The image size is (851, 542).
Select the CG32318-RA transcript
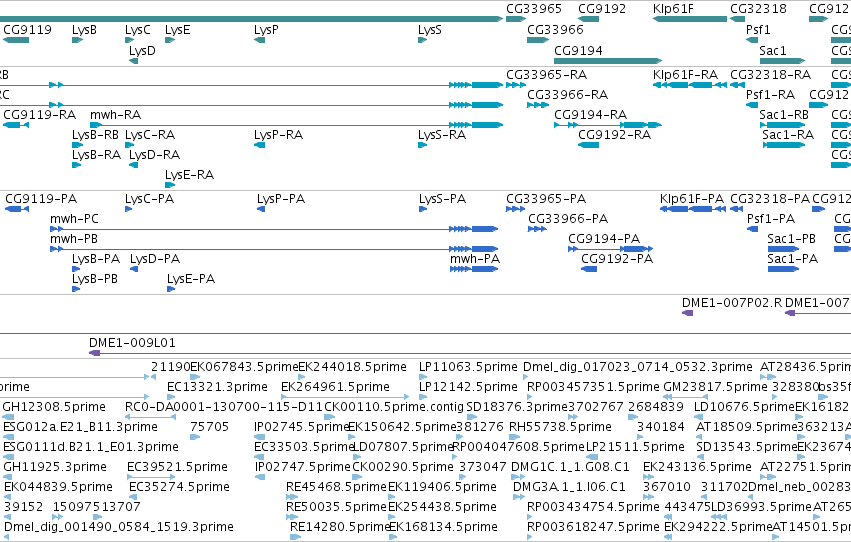click(x=738, y=85)
